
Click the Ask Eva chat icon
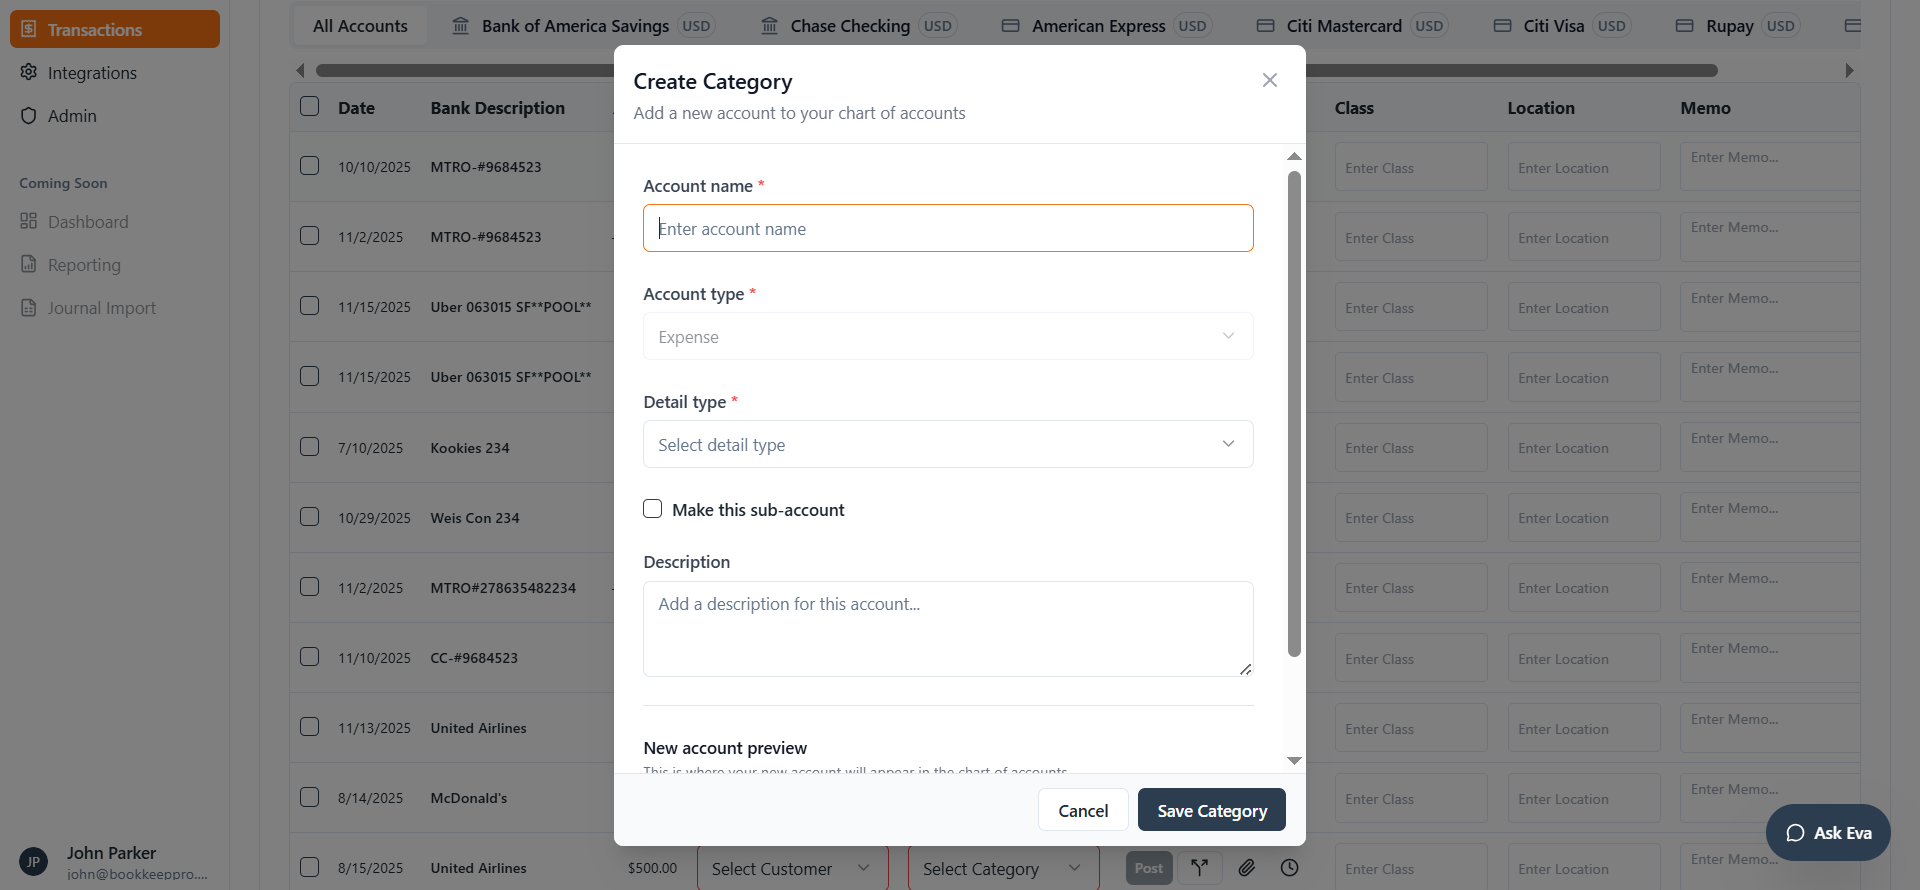[1795, 833]
